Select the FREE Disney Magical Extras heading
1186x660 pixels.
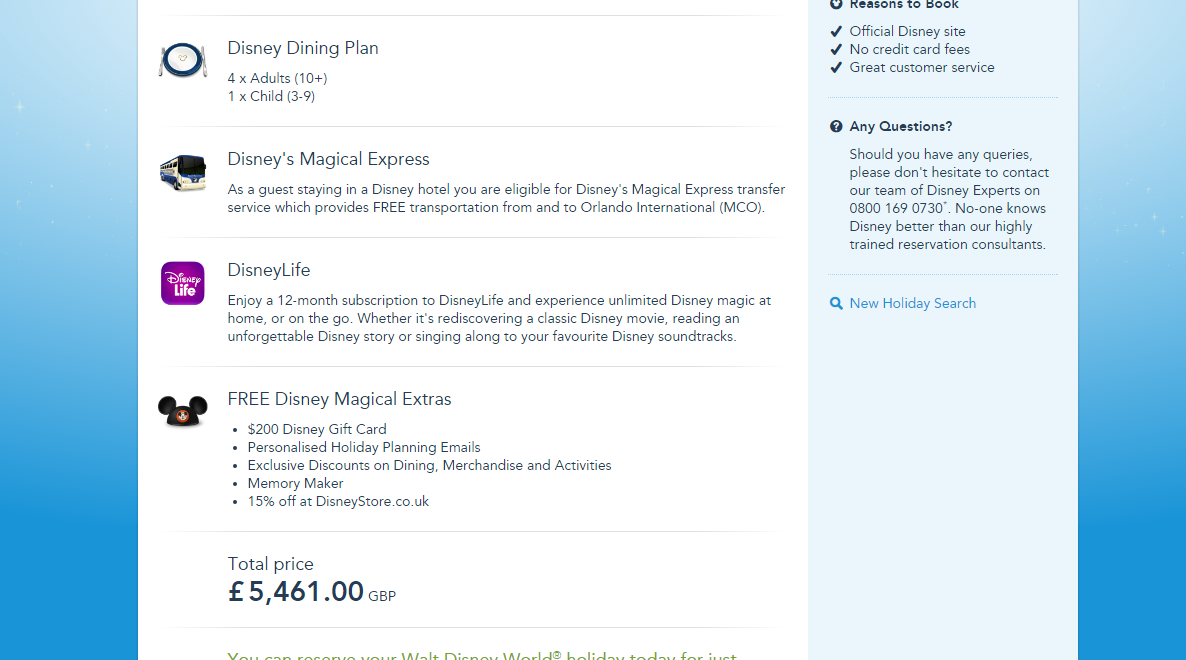click(x=339, y=399)
